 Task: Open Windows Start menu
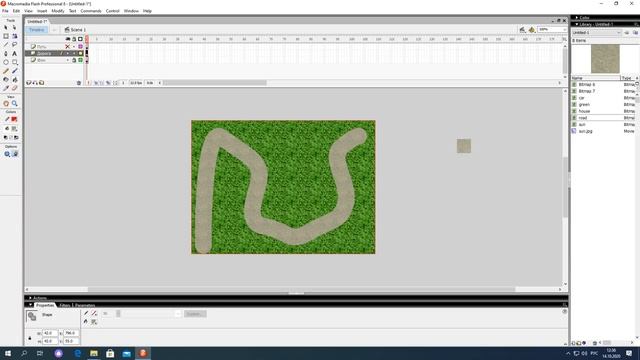[x=7, y=353]
